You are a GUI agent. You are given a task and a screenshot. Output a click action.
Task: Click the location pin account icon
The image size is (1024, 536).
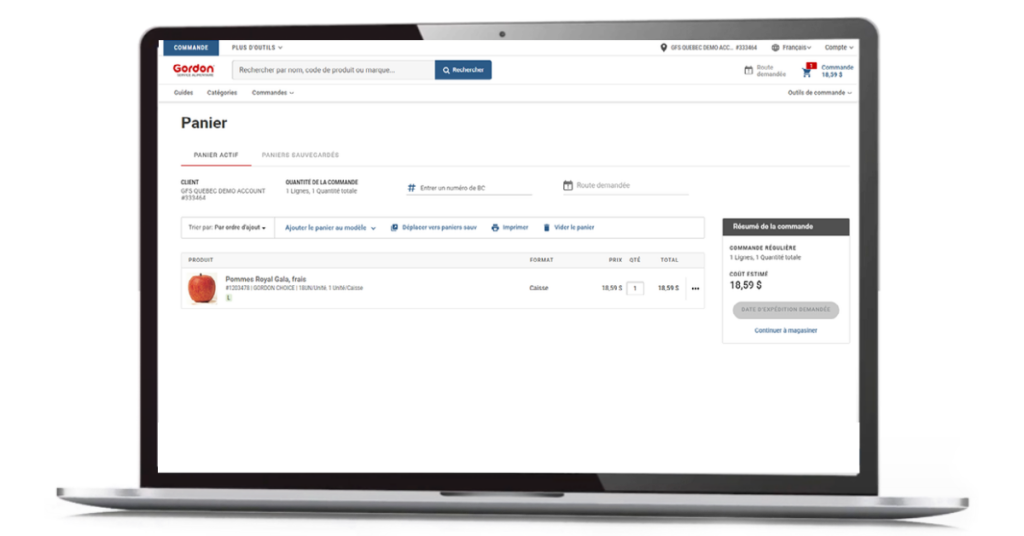(664, 47)
